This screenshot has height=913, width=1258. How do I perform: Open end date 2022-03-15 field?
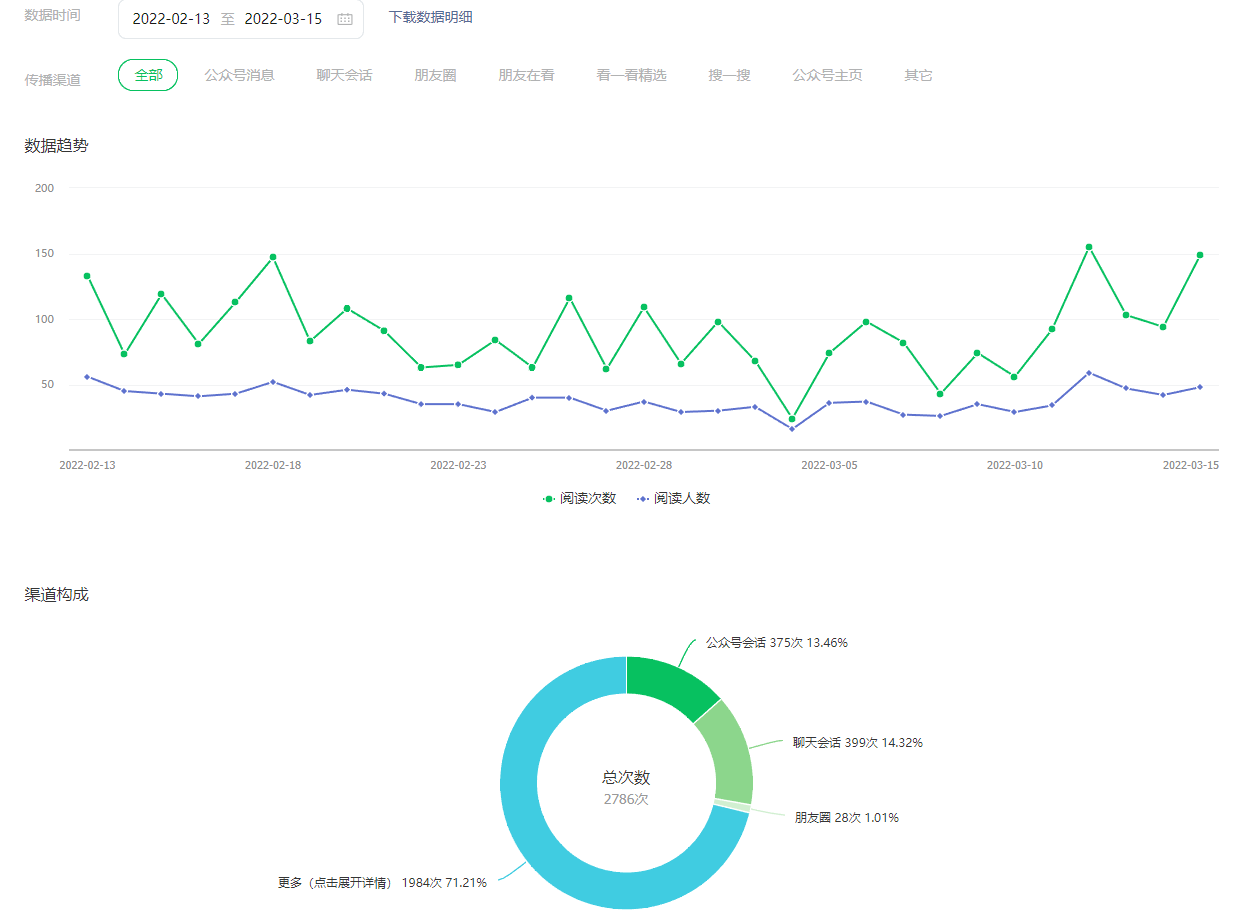pos(283,19)
